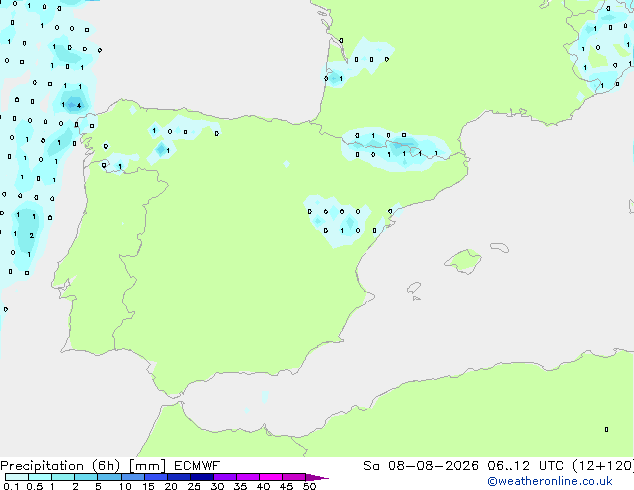Select the lightest swatch between 0.1 and 0.5

point(17,477)
